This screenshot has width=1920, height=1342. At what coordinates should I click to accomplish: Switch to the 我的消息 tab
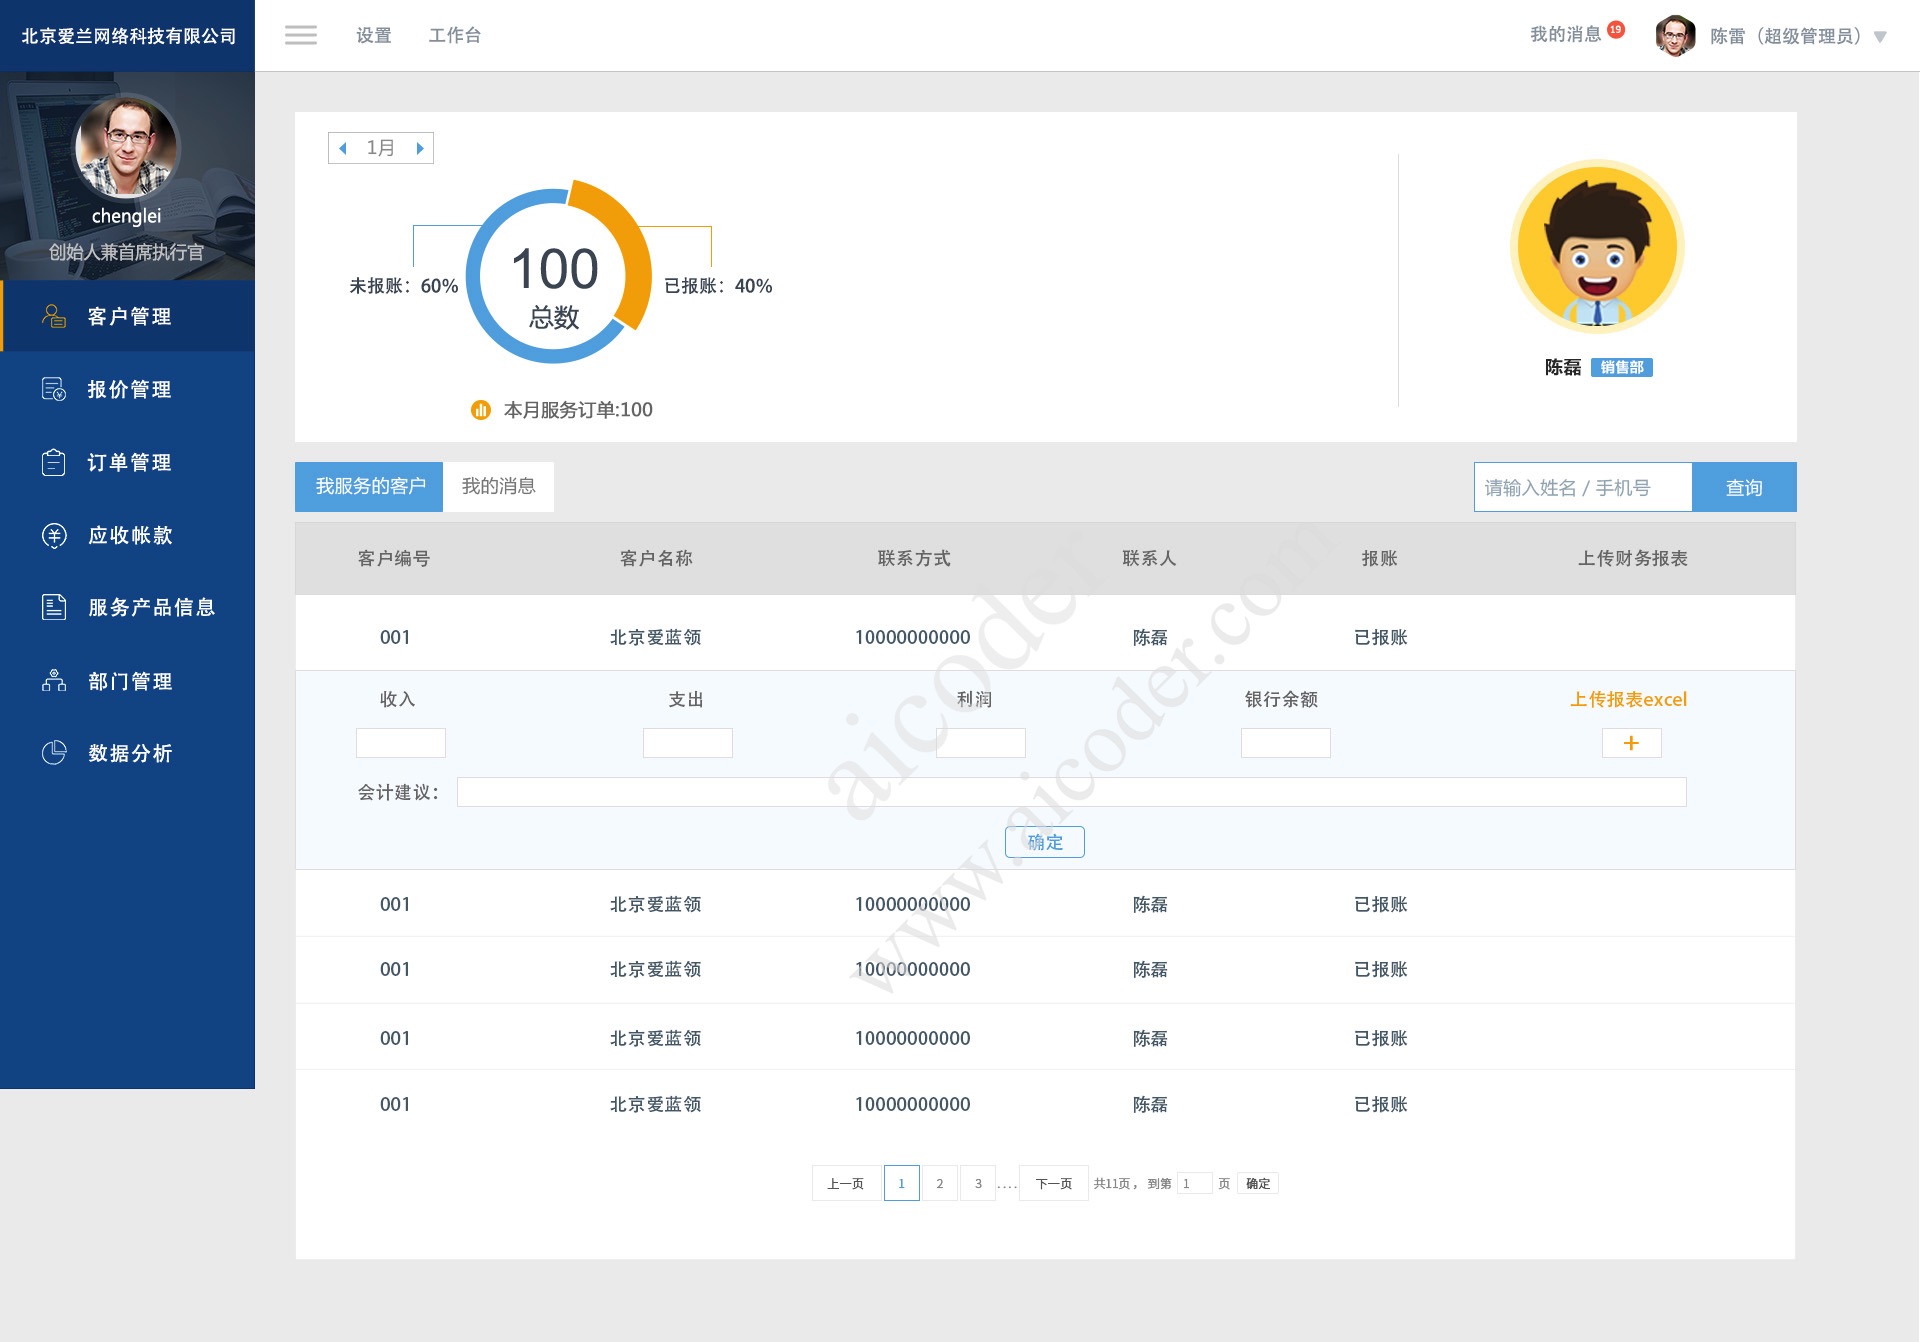[498, 486]
